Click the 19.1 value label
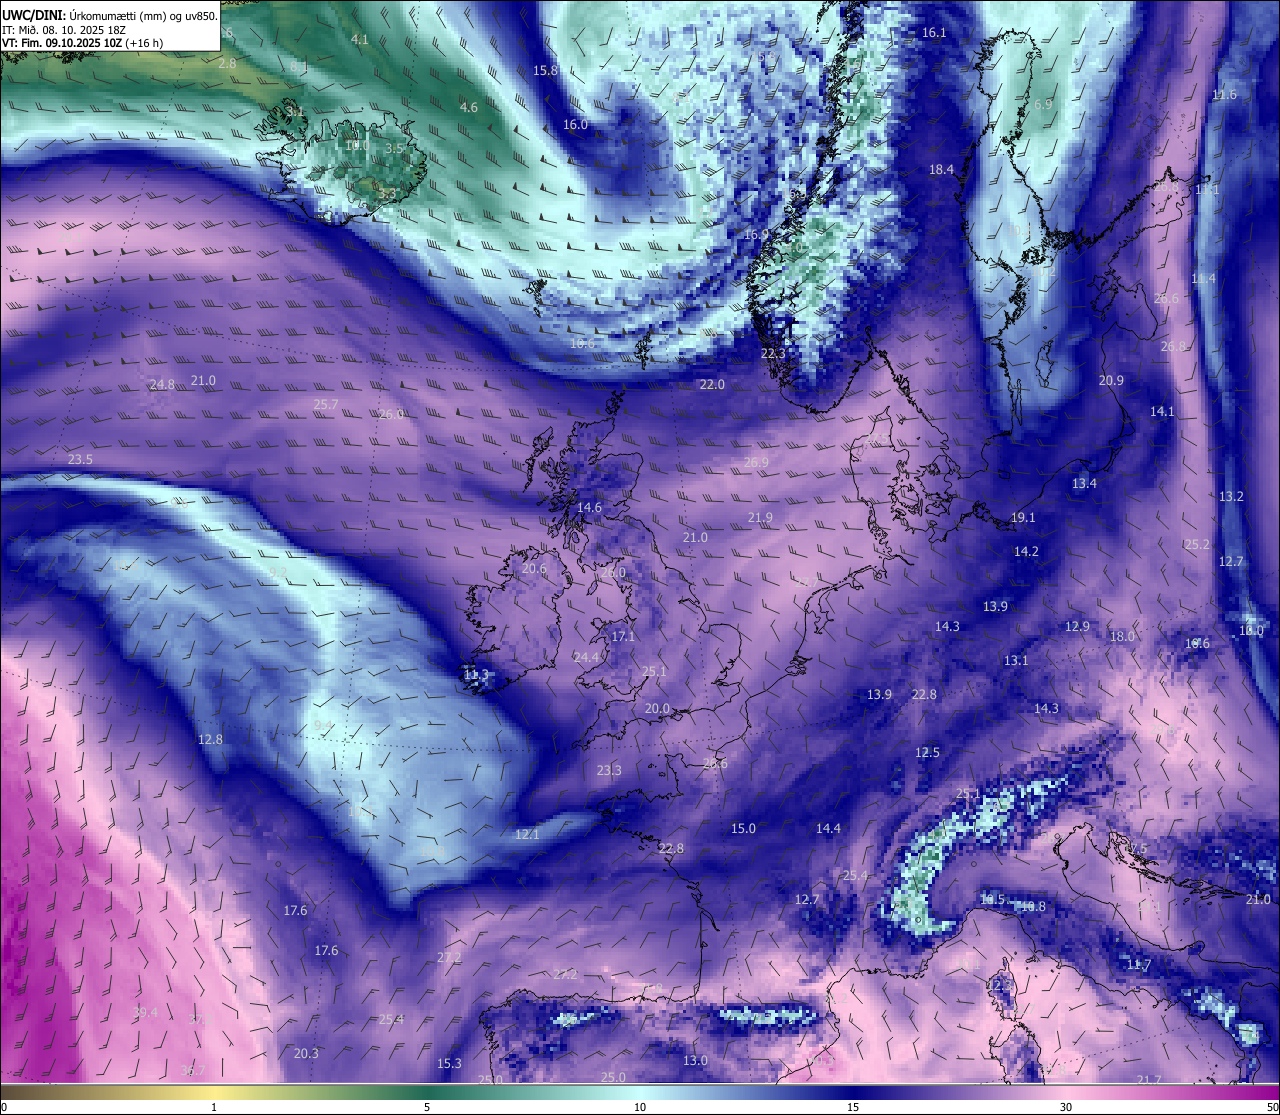This screenshot has width=1280, height=1115. (1023, 518)
